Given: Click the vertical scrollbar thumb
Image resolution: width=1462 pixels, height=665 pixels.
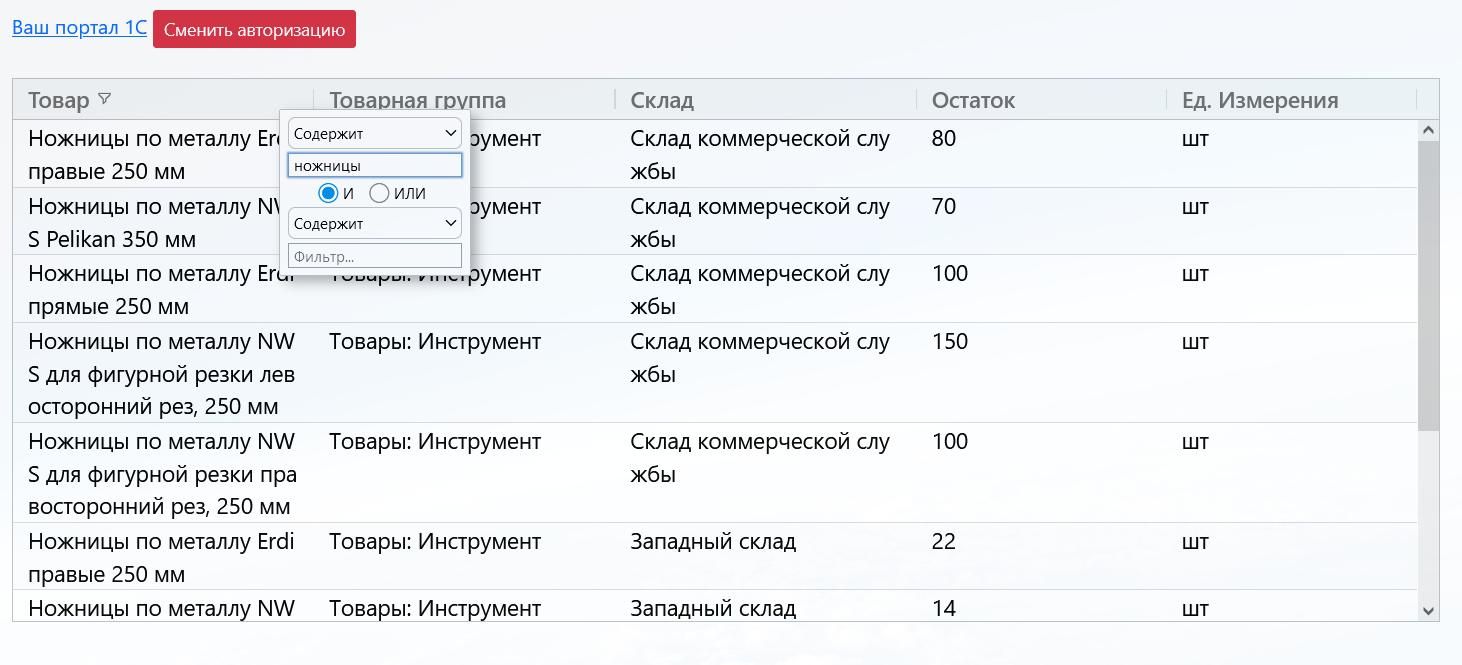Looking at the screenshot, I should (x=1428, y=285).
